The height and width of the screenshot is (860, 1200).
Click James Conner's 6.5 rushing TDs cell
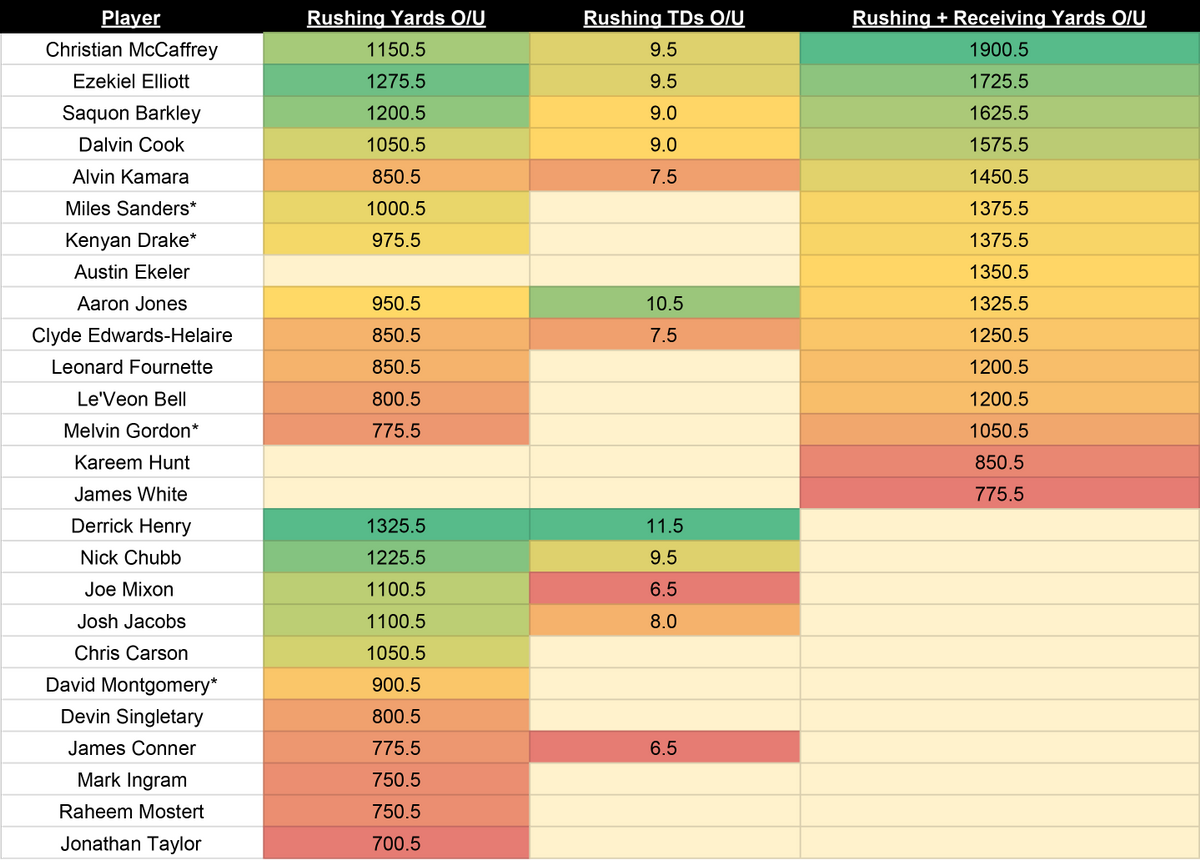(x=664, y=748)
